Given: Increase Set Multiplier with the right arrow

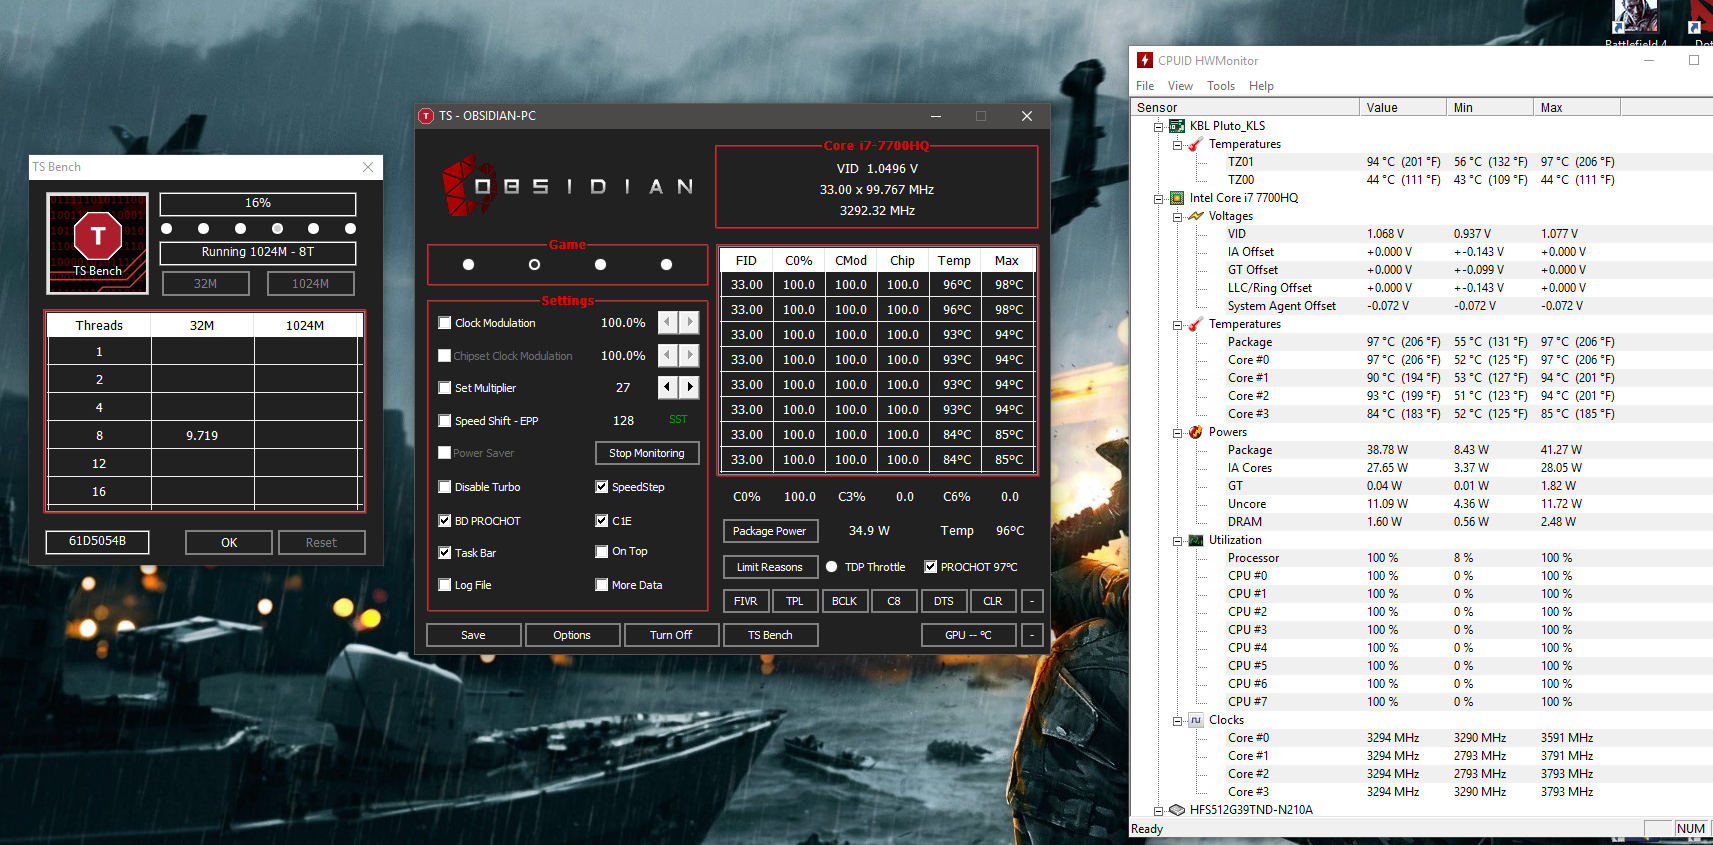Looking at the screenshot, I should [x=689, y=387].
